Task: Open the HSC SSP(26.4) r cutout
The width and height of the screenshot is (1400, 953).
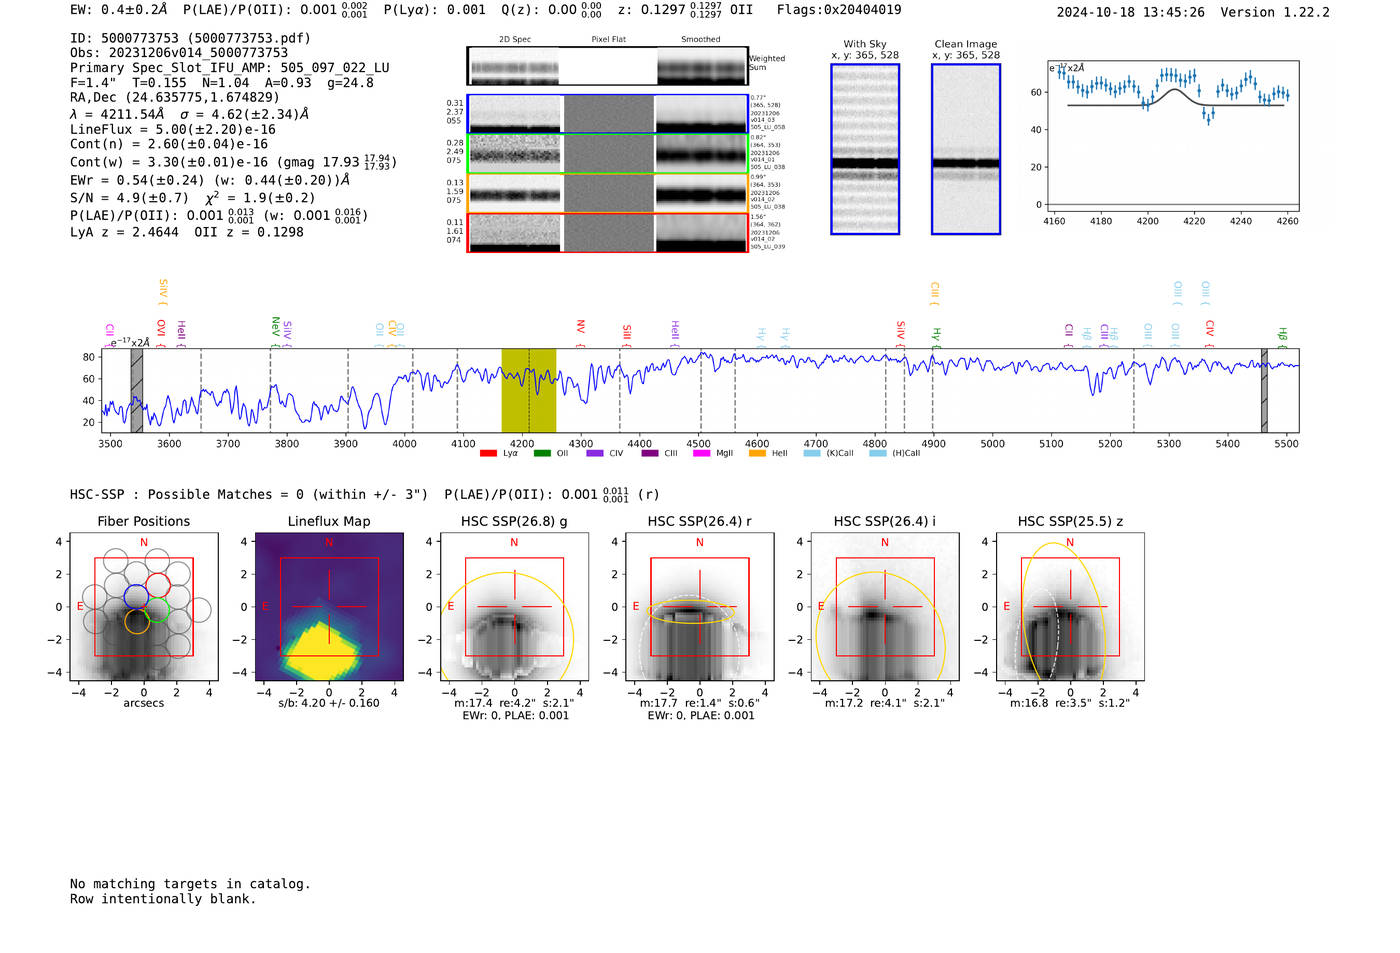Action: pyautogui.click(x=699, y=607)
